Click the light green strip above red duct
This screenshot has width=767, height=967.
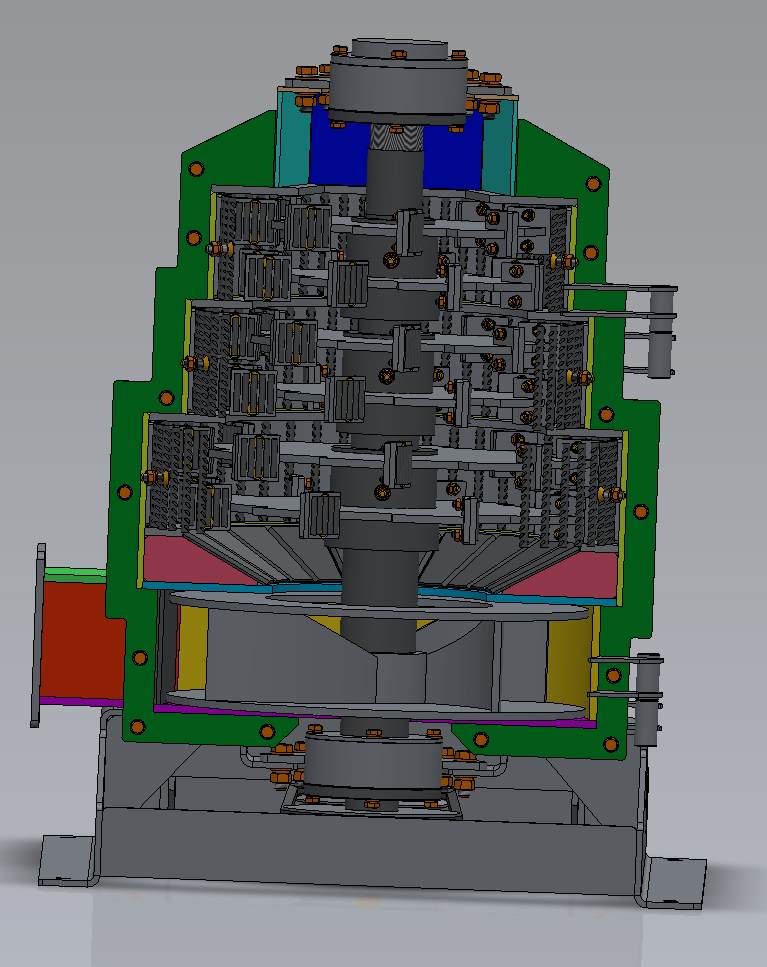pos(76,573)
